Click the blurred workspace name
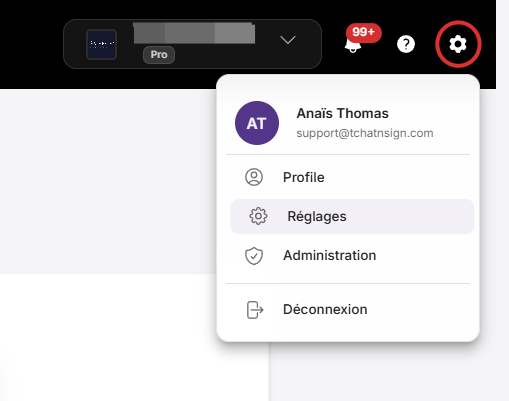Screen dimensions: 509x401 click(194, 33)
